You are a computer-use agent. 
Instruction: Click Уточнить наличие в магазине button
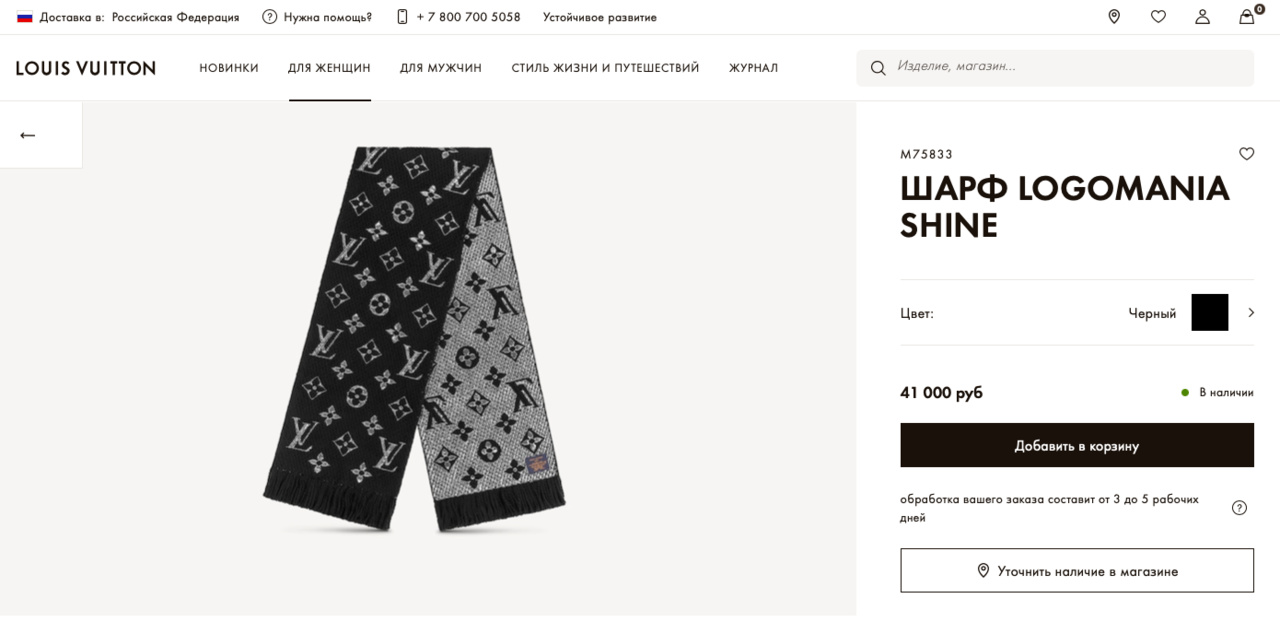1077,571
